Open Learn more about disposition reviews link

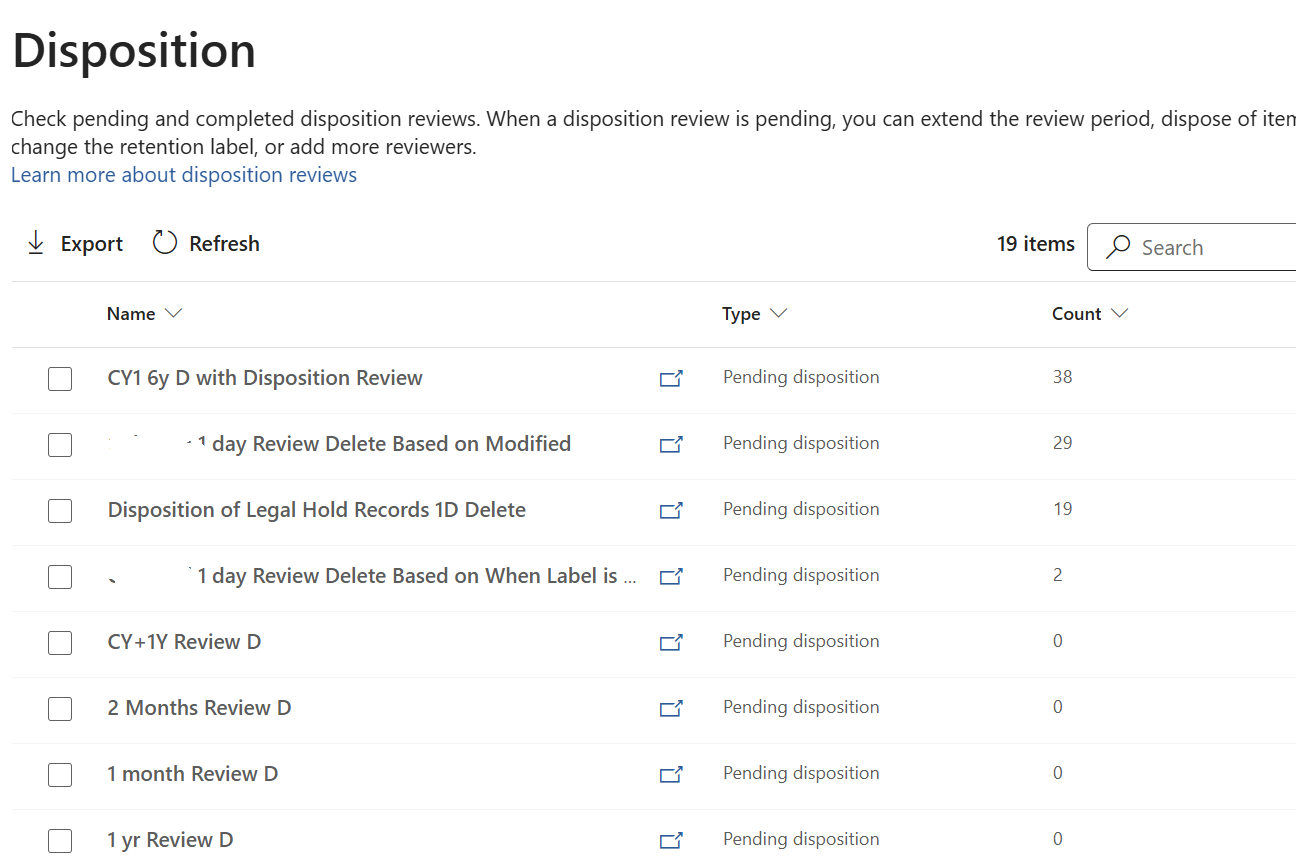184,175
